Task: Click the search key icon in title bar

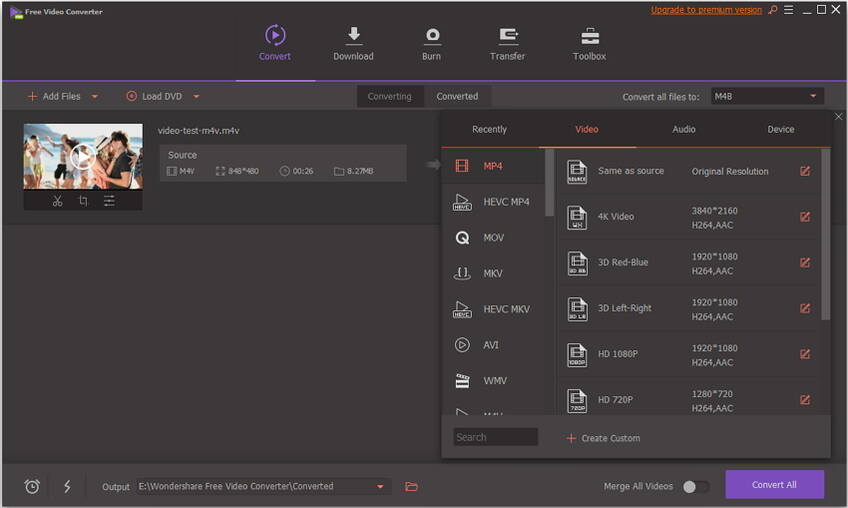Action: (x=773, y=10)
